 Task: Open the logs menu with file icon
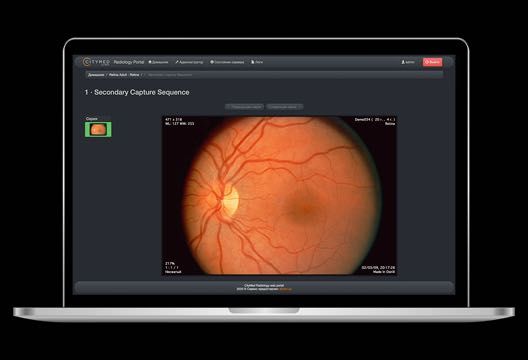point(257,62)
